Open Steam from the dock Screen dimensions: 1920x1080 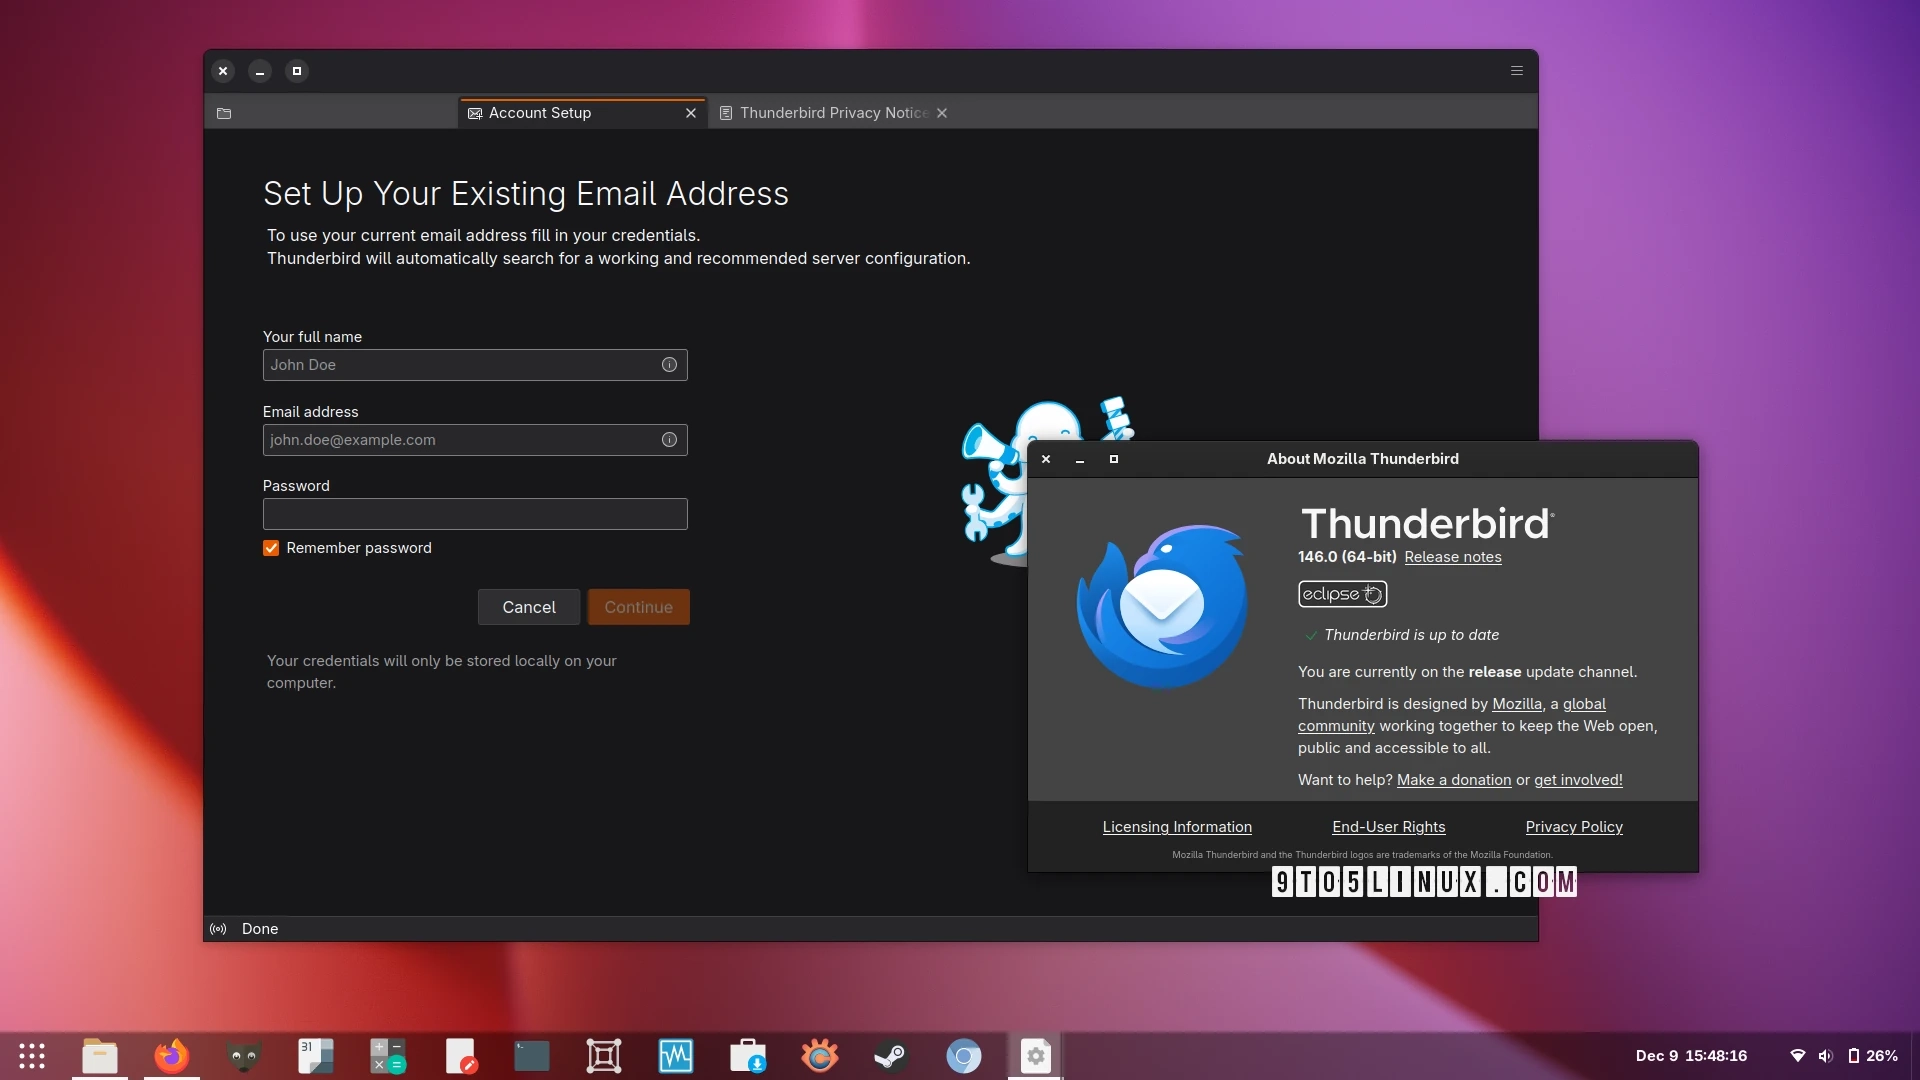click(891, 1055)
